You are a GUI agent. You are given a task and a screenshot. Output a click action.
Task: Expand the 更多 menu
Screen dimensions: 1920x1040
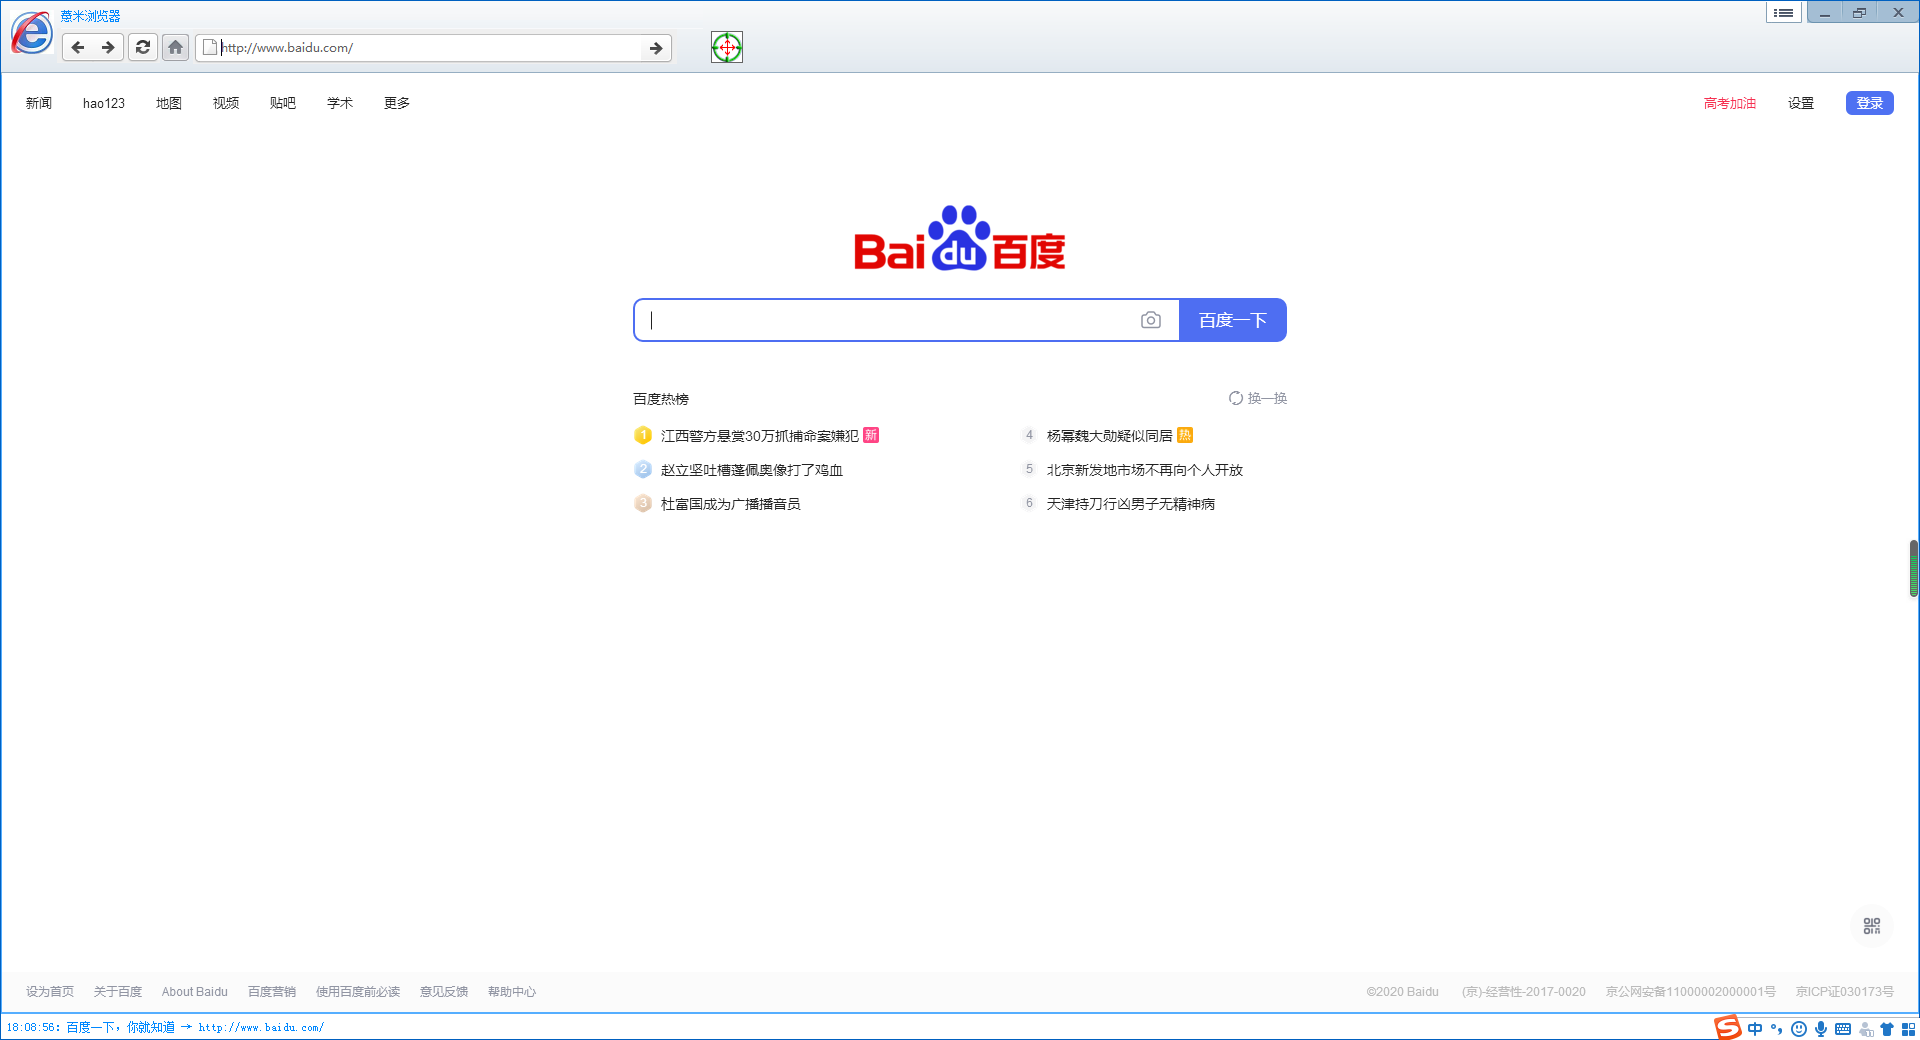click(x=397, y=103)
